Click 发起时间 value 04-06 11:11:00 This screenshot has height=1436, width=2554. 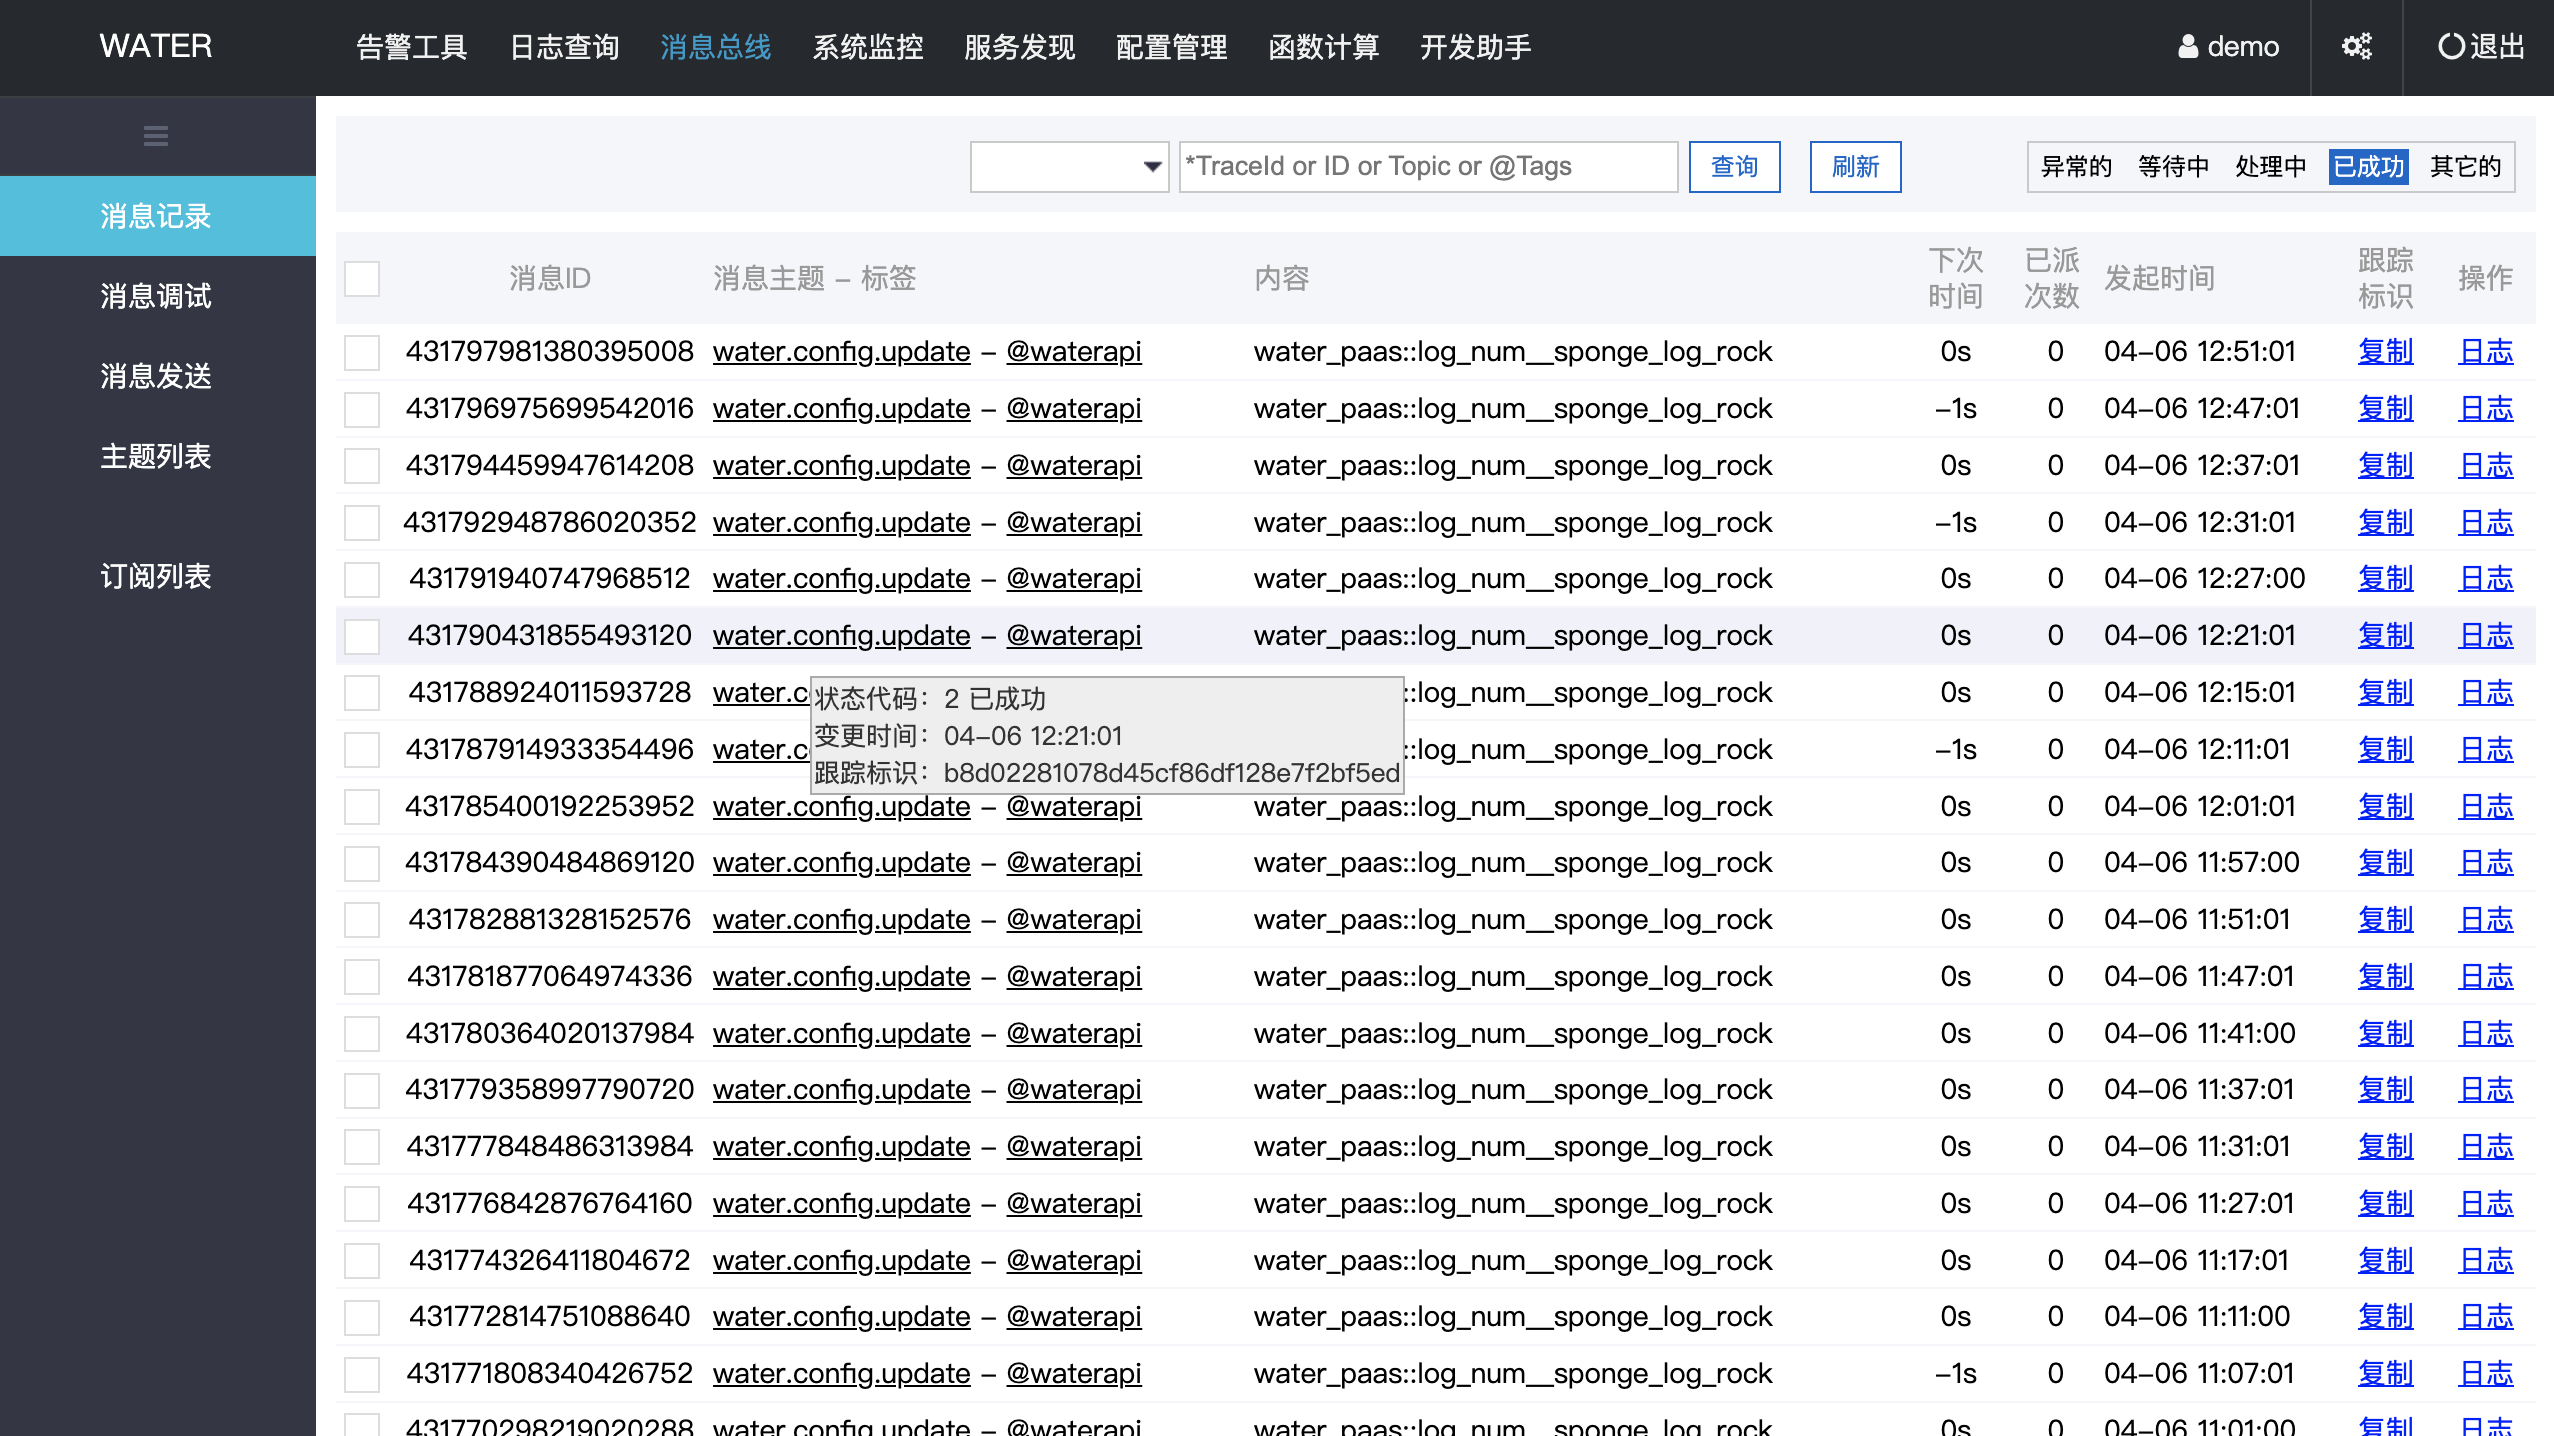click(2197, 1317)
